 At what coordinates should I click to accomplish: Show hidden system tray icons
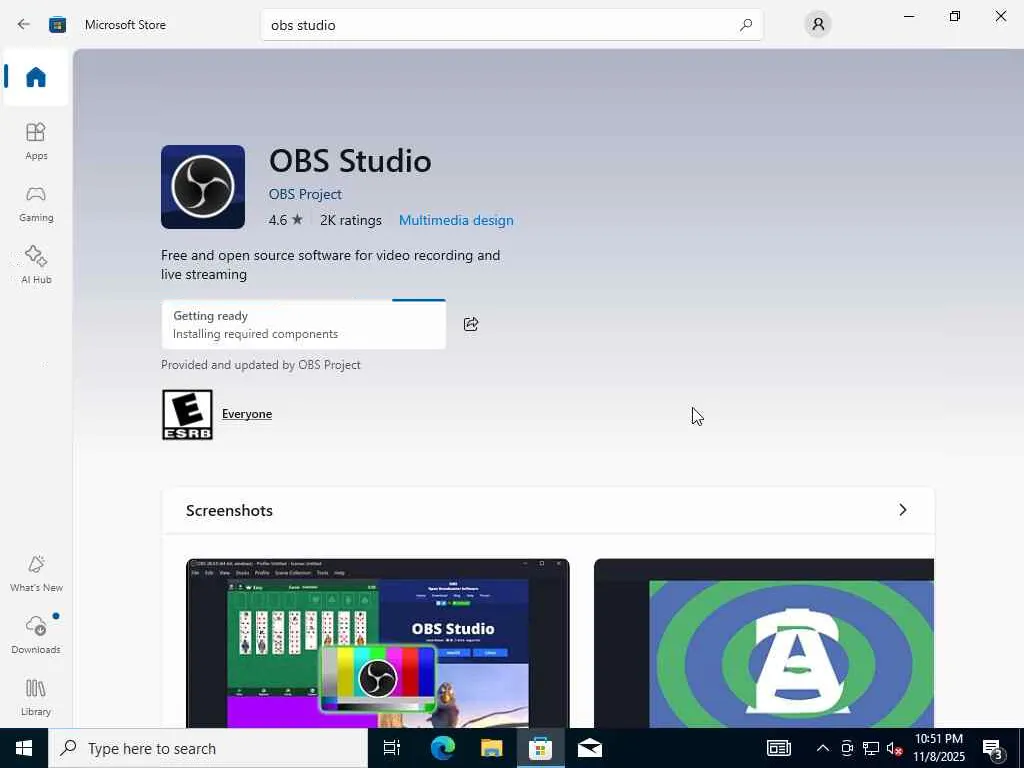(x=823, y=748)
